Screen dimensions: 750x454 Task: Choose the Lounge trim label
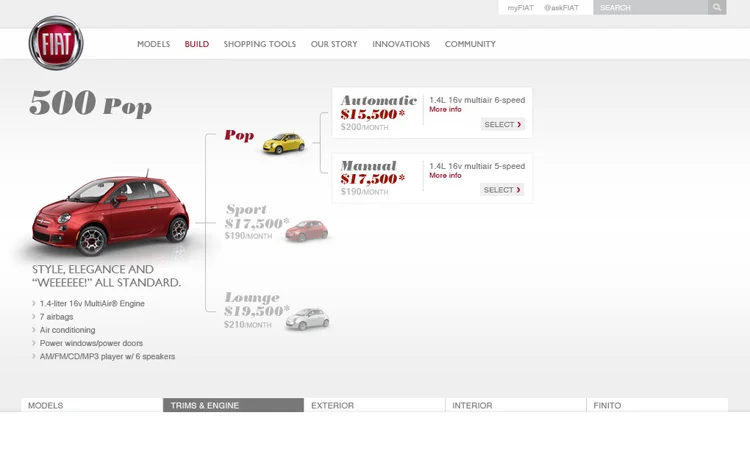tap(252, 298)
